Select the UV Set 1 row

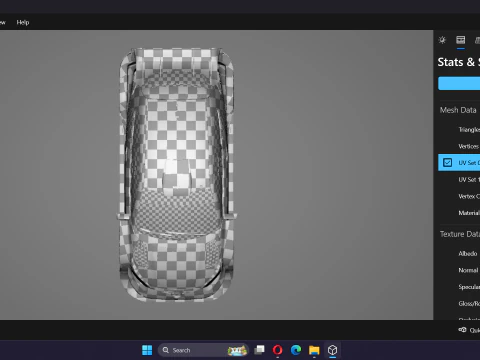459,180
